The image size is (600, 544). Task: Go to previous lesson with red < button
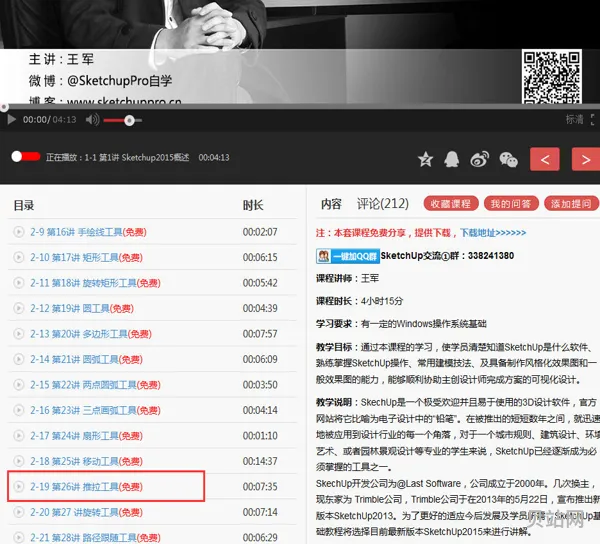tap(545, 159)
